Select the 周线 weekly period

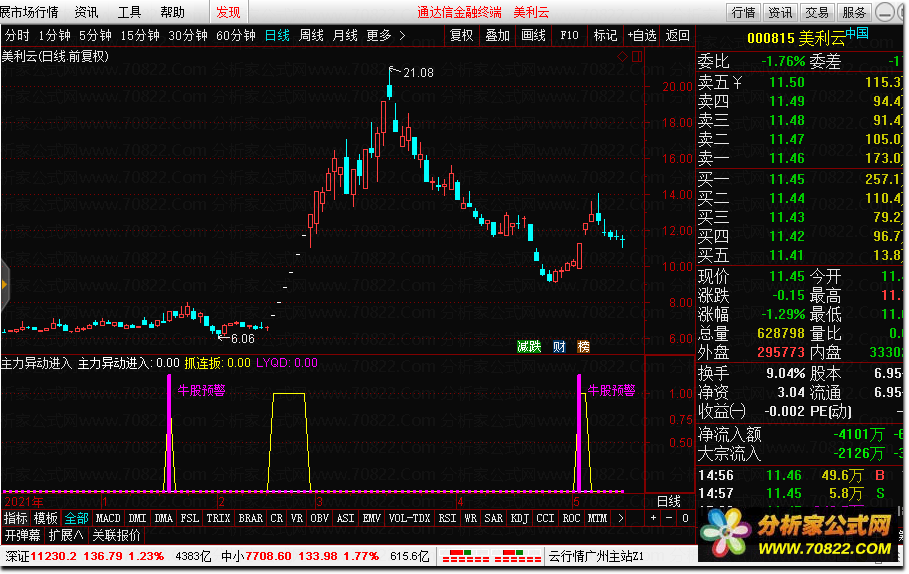(x=311, y=35)
